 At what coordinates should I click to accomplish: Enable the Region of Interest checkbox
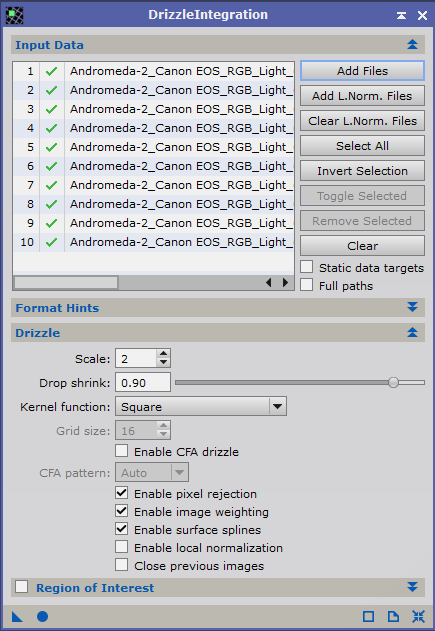tap(21, 587)
